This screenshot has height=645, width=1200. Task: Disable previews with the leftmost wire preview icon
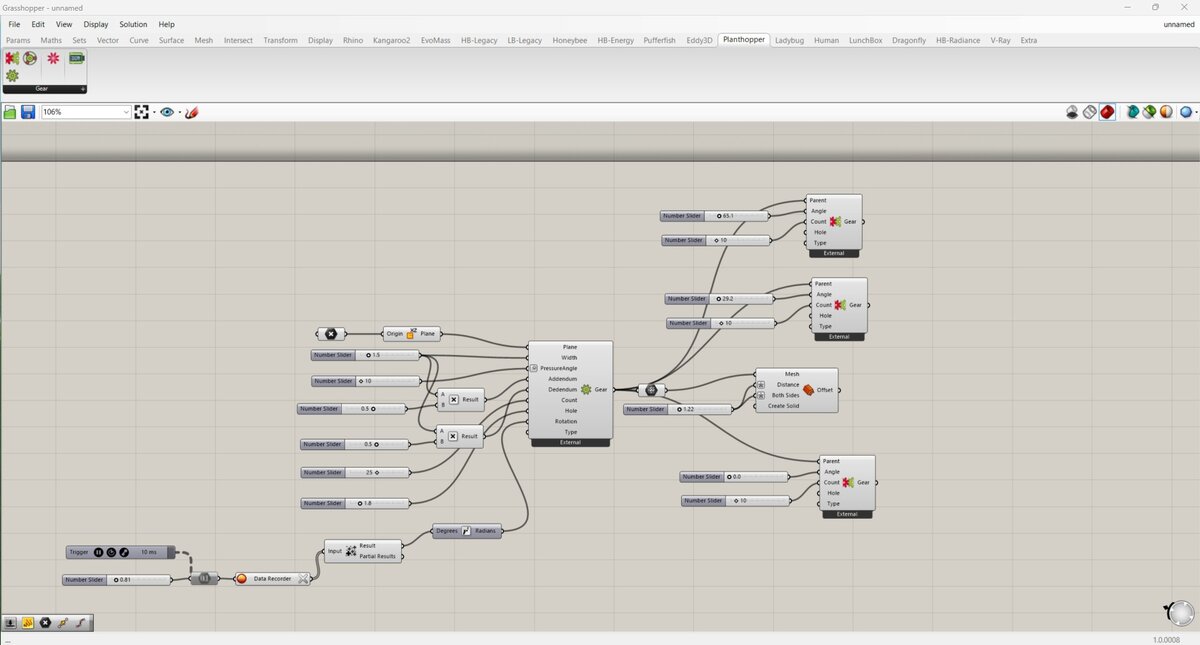[x=1072, y=112]
